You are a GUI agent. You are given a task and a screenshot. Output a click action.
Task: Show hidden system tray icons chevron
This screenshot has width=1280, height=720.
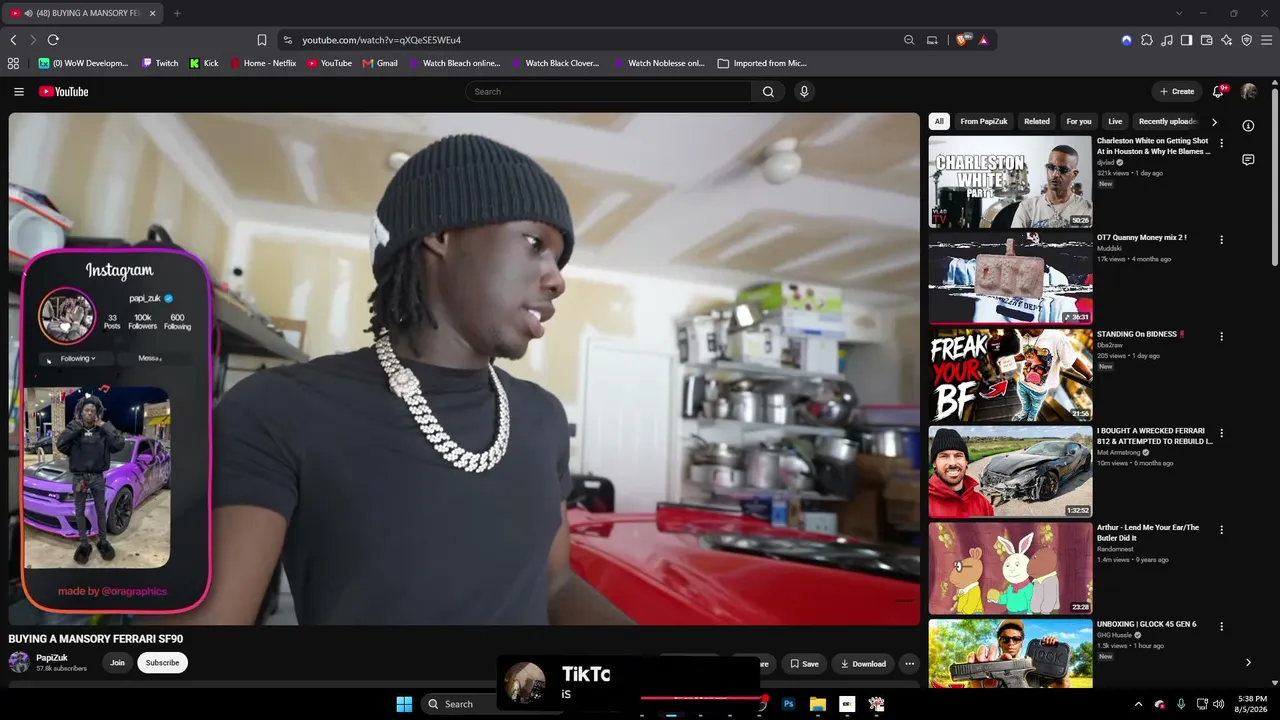(x=1138, y=704)
